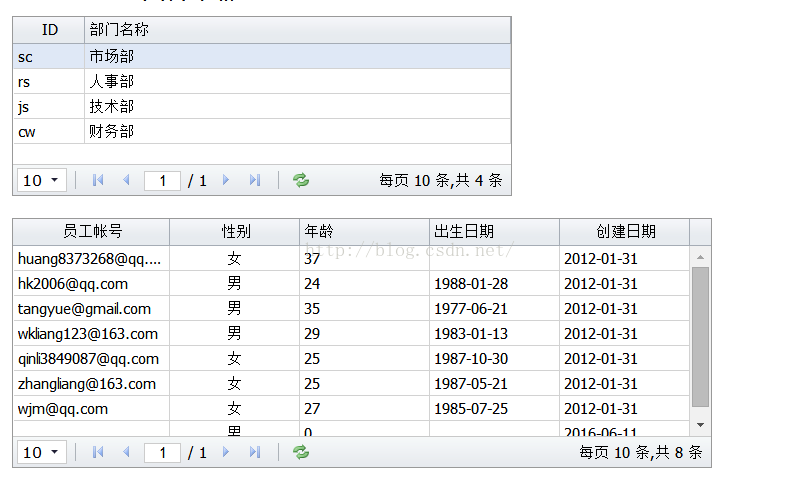
Task: Click birth date 1983-01-13 cell
Action: coord(494,333)
